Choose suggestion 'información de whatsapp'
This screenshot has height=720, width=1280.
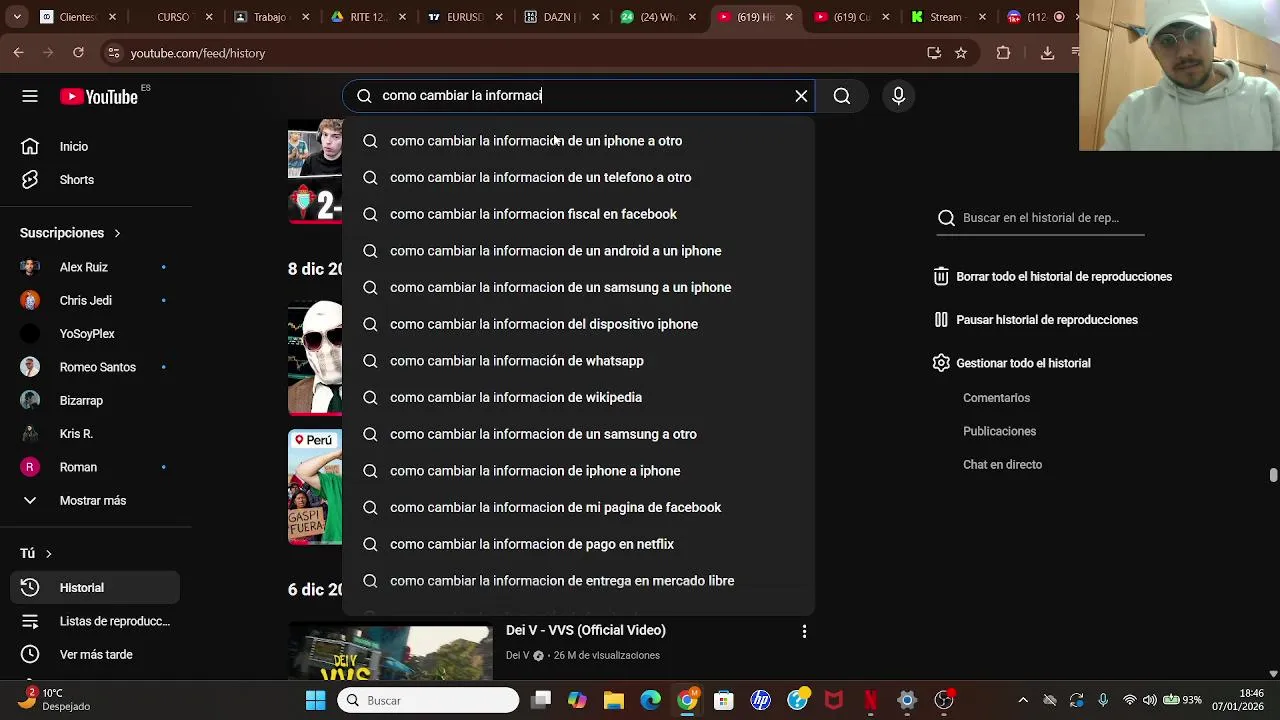[x=579, y=361]
